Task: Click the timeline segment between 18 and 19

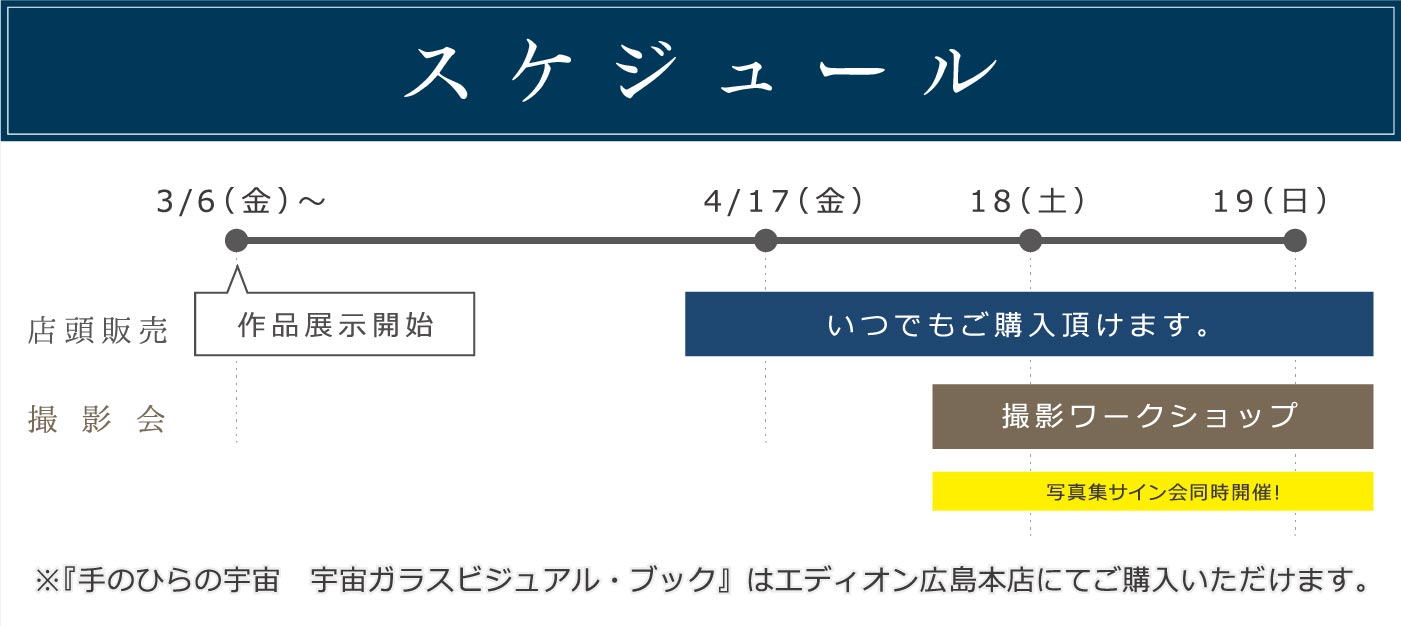Action: (1162, 241)
